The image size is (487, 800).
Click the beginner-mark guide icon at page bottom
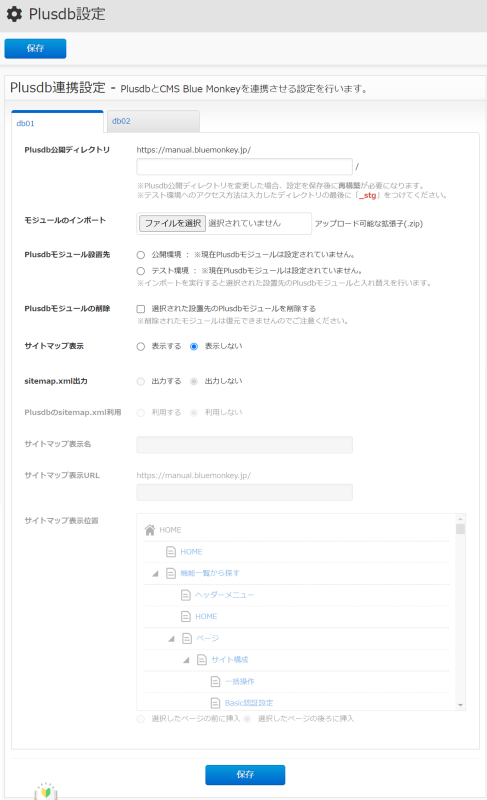[x=46, y=791]
